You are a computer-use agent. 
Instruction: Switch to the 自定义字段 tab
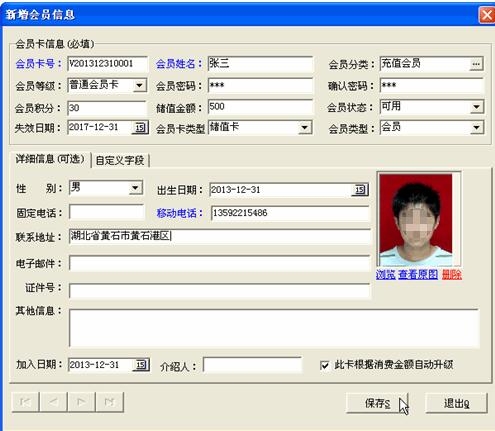[x=120, y=161]
